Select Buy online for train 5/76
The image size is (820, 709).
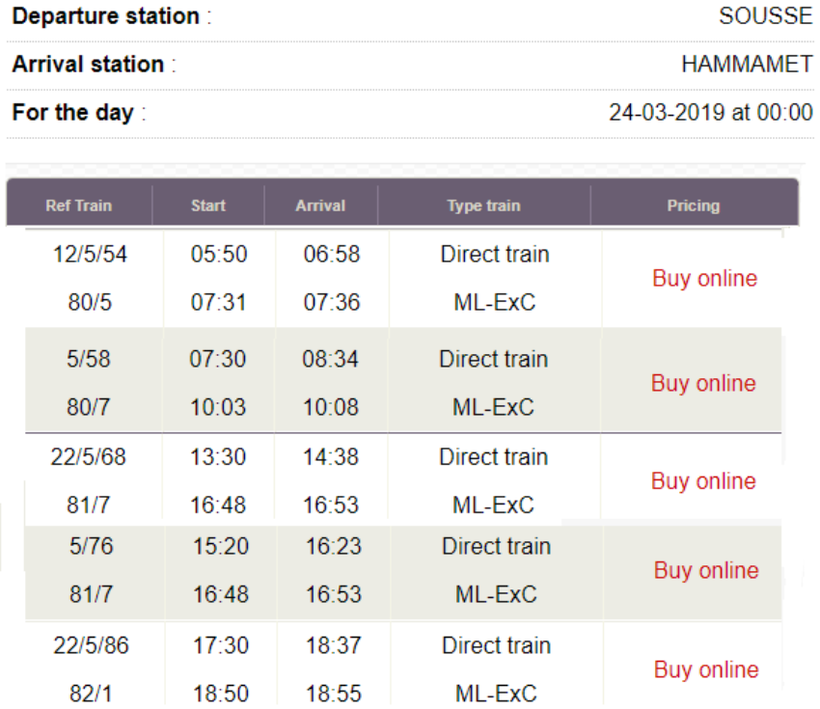click(706, 570)
